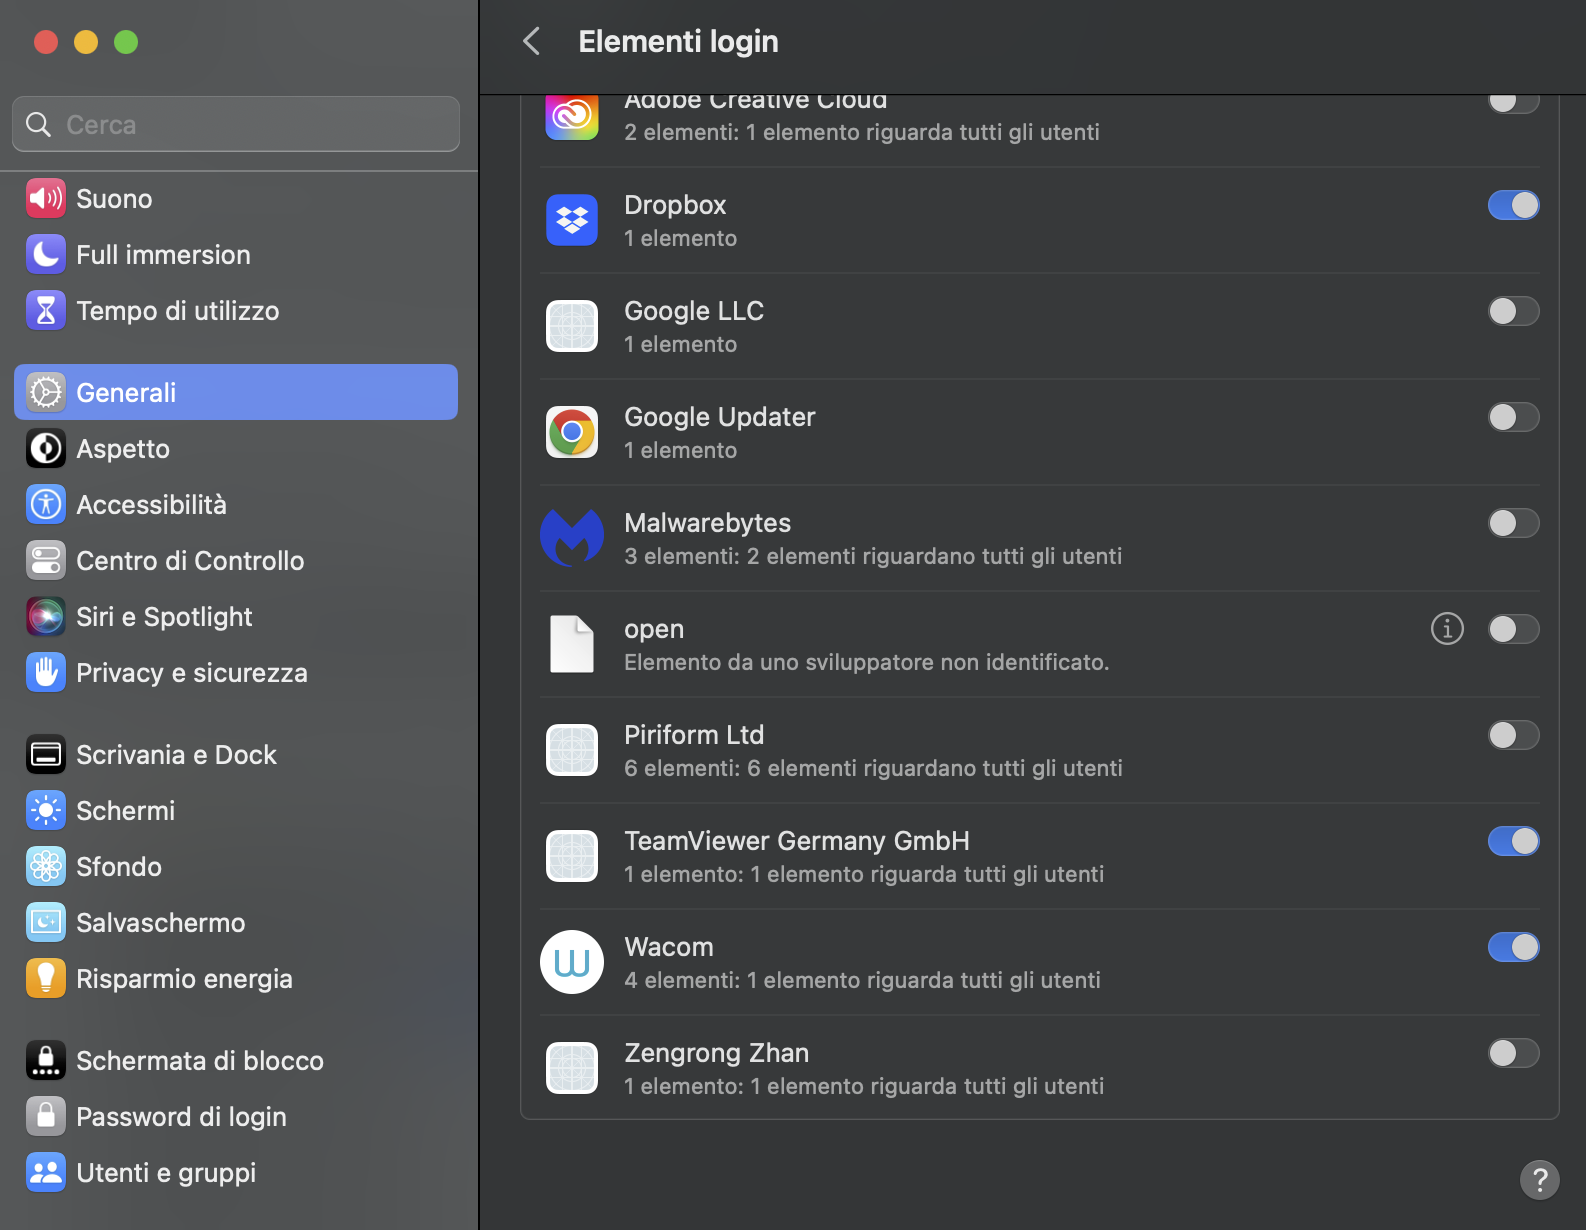Click the Google Updater Chrome icon
1586x1230 pixels.
[x=572, y=432]
